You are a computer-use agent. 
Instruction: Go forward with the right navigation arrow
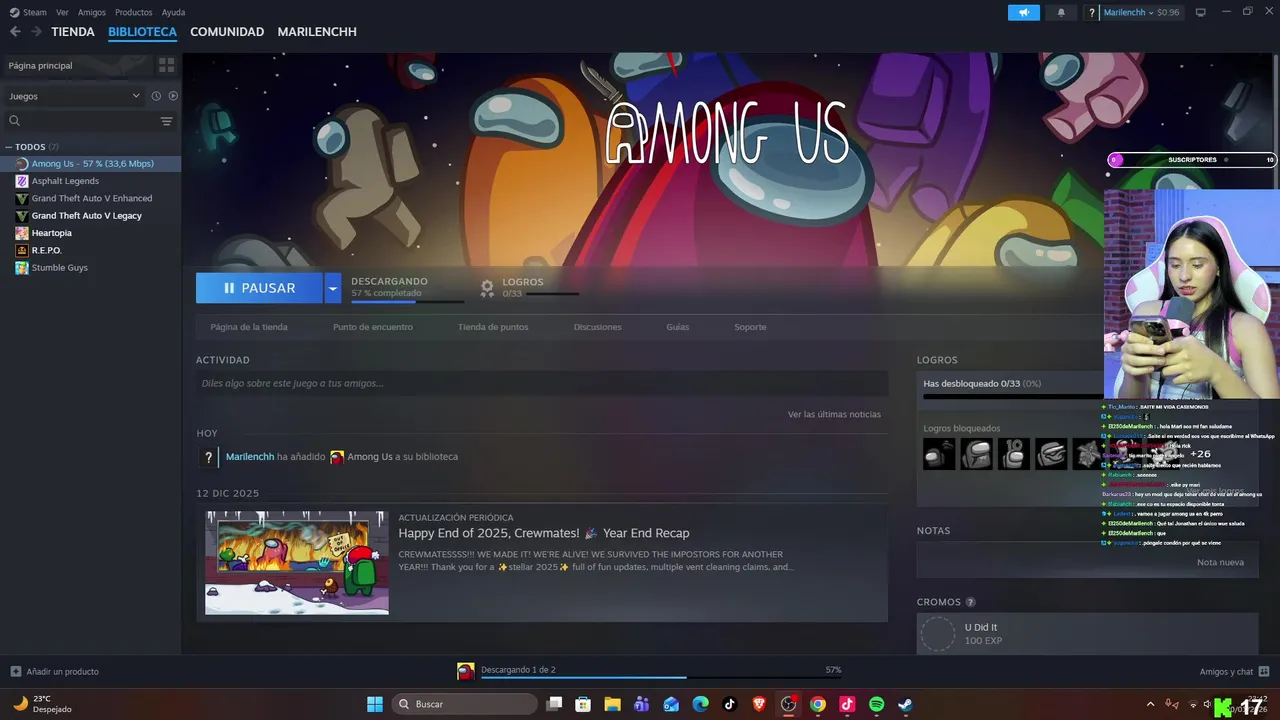(x=36, y=32)
